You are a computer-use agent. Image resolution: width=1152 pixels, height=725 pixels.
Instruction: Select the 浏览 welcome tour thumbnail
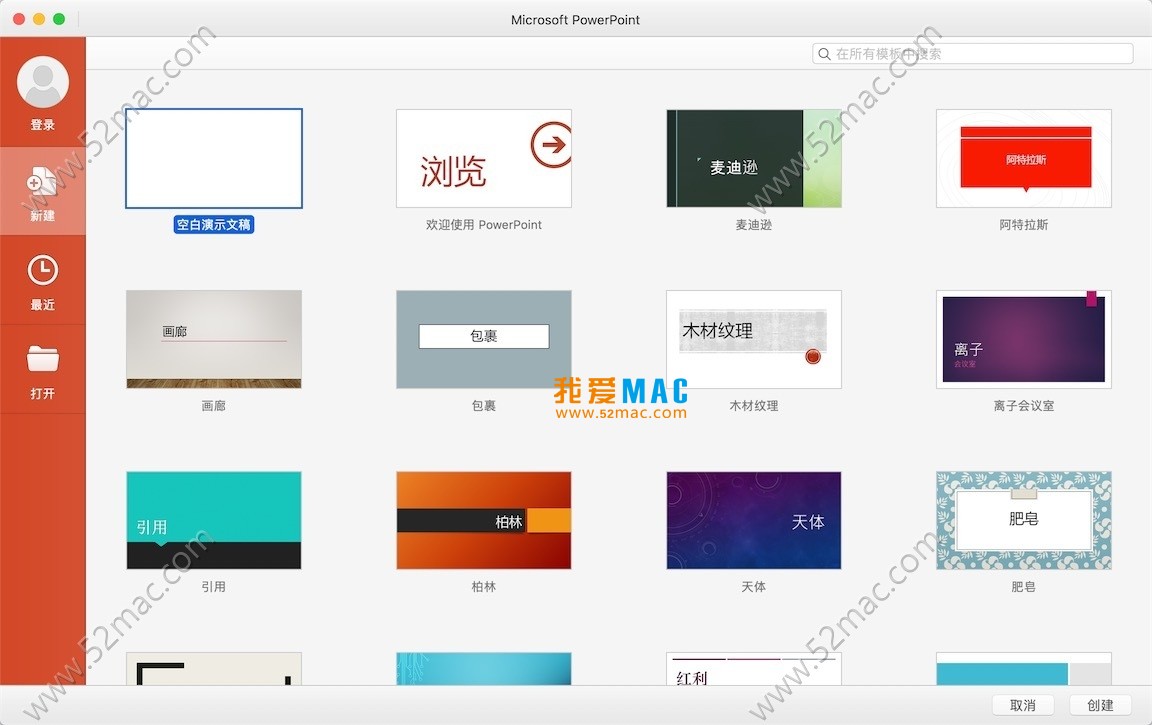483,159
